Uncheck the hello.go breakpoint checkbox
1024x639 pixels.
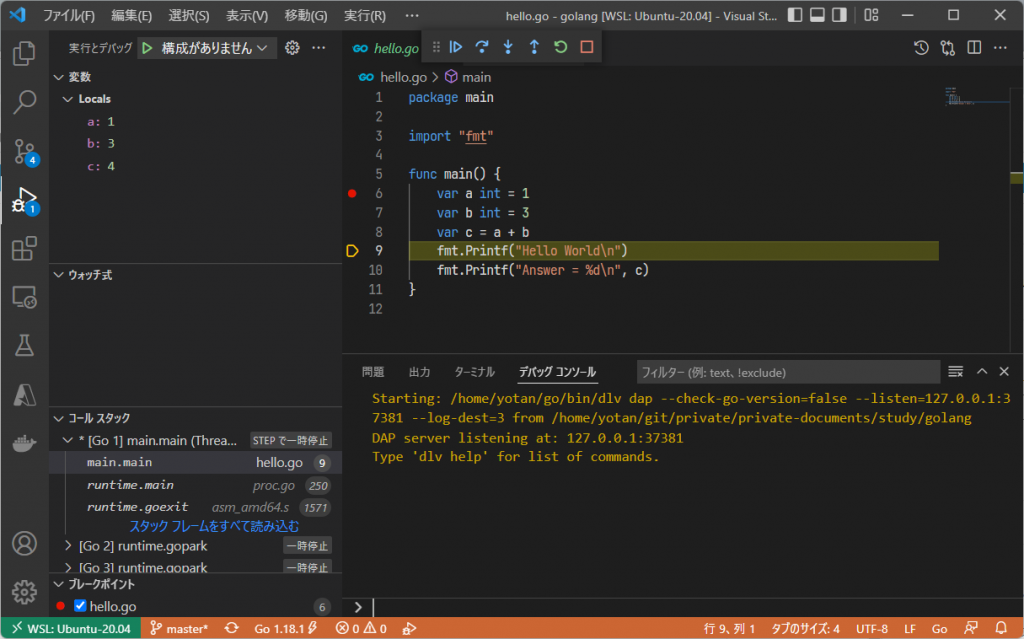tap(80, 606)
